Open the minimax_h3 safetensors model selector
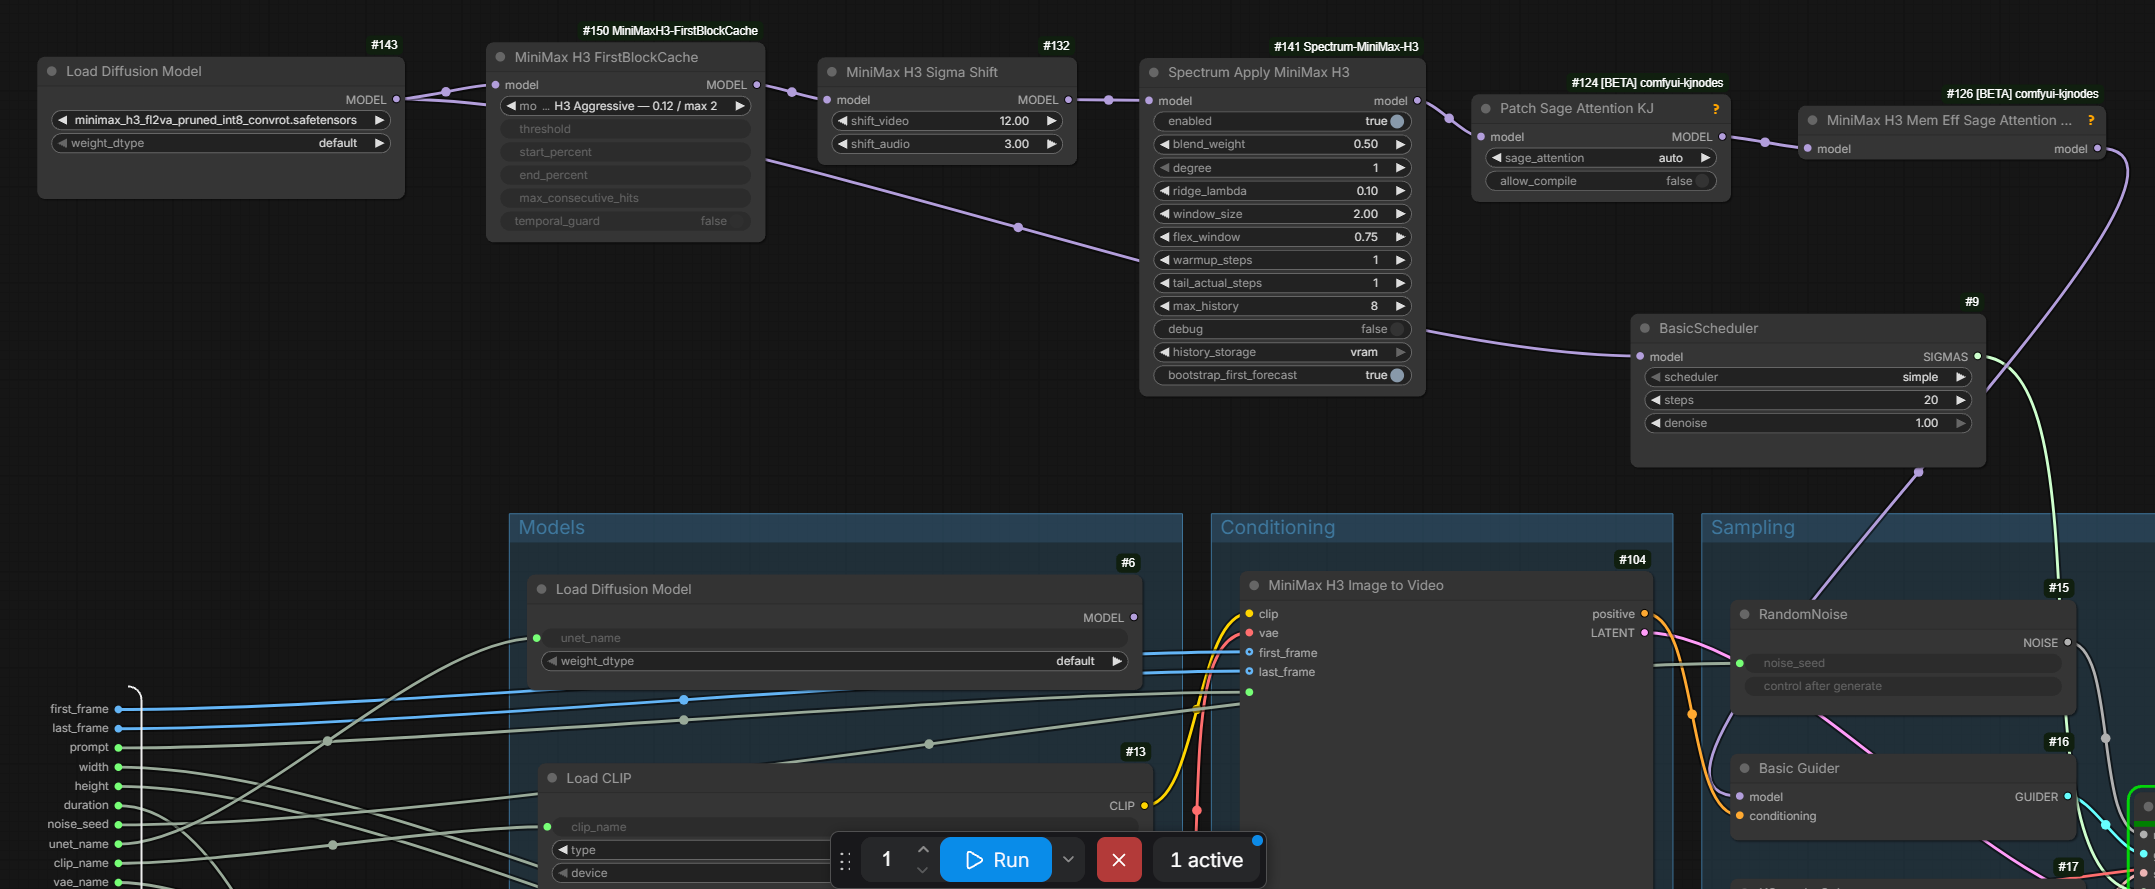 point(221,120)
